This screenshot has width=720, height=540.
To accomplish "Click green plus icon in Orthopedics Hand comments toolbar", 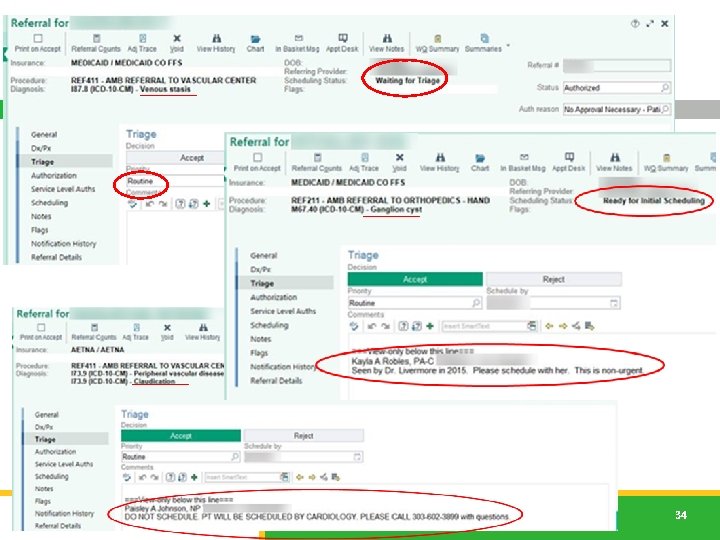I will 430,326.
